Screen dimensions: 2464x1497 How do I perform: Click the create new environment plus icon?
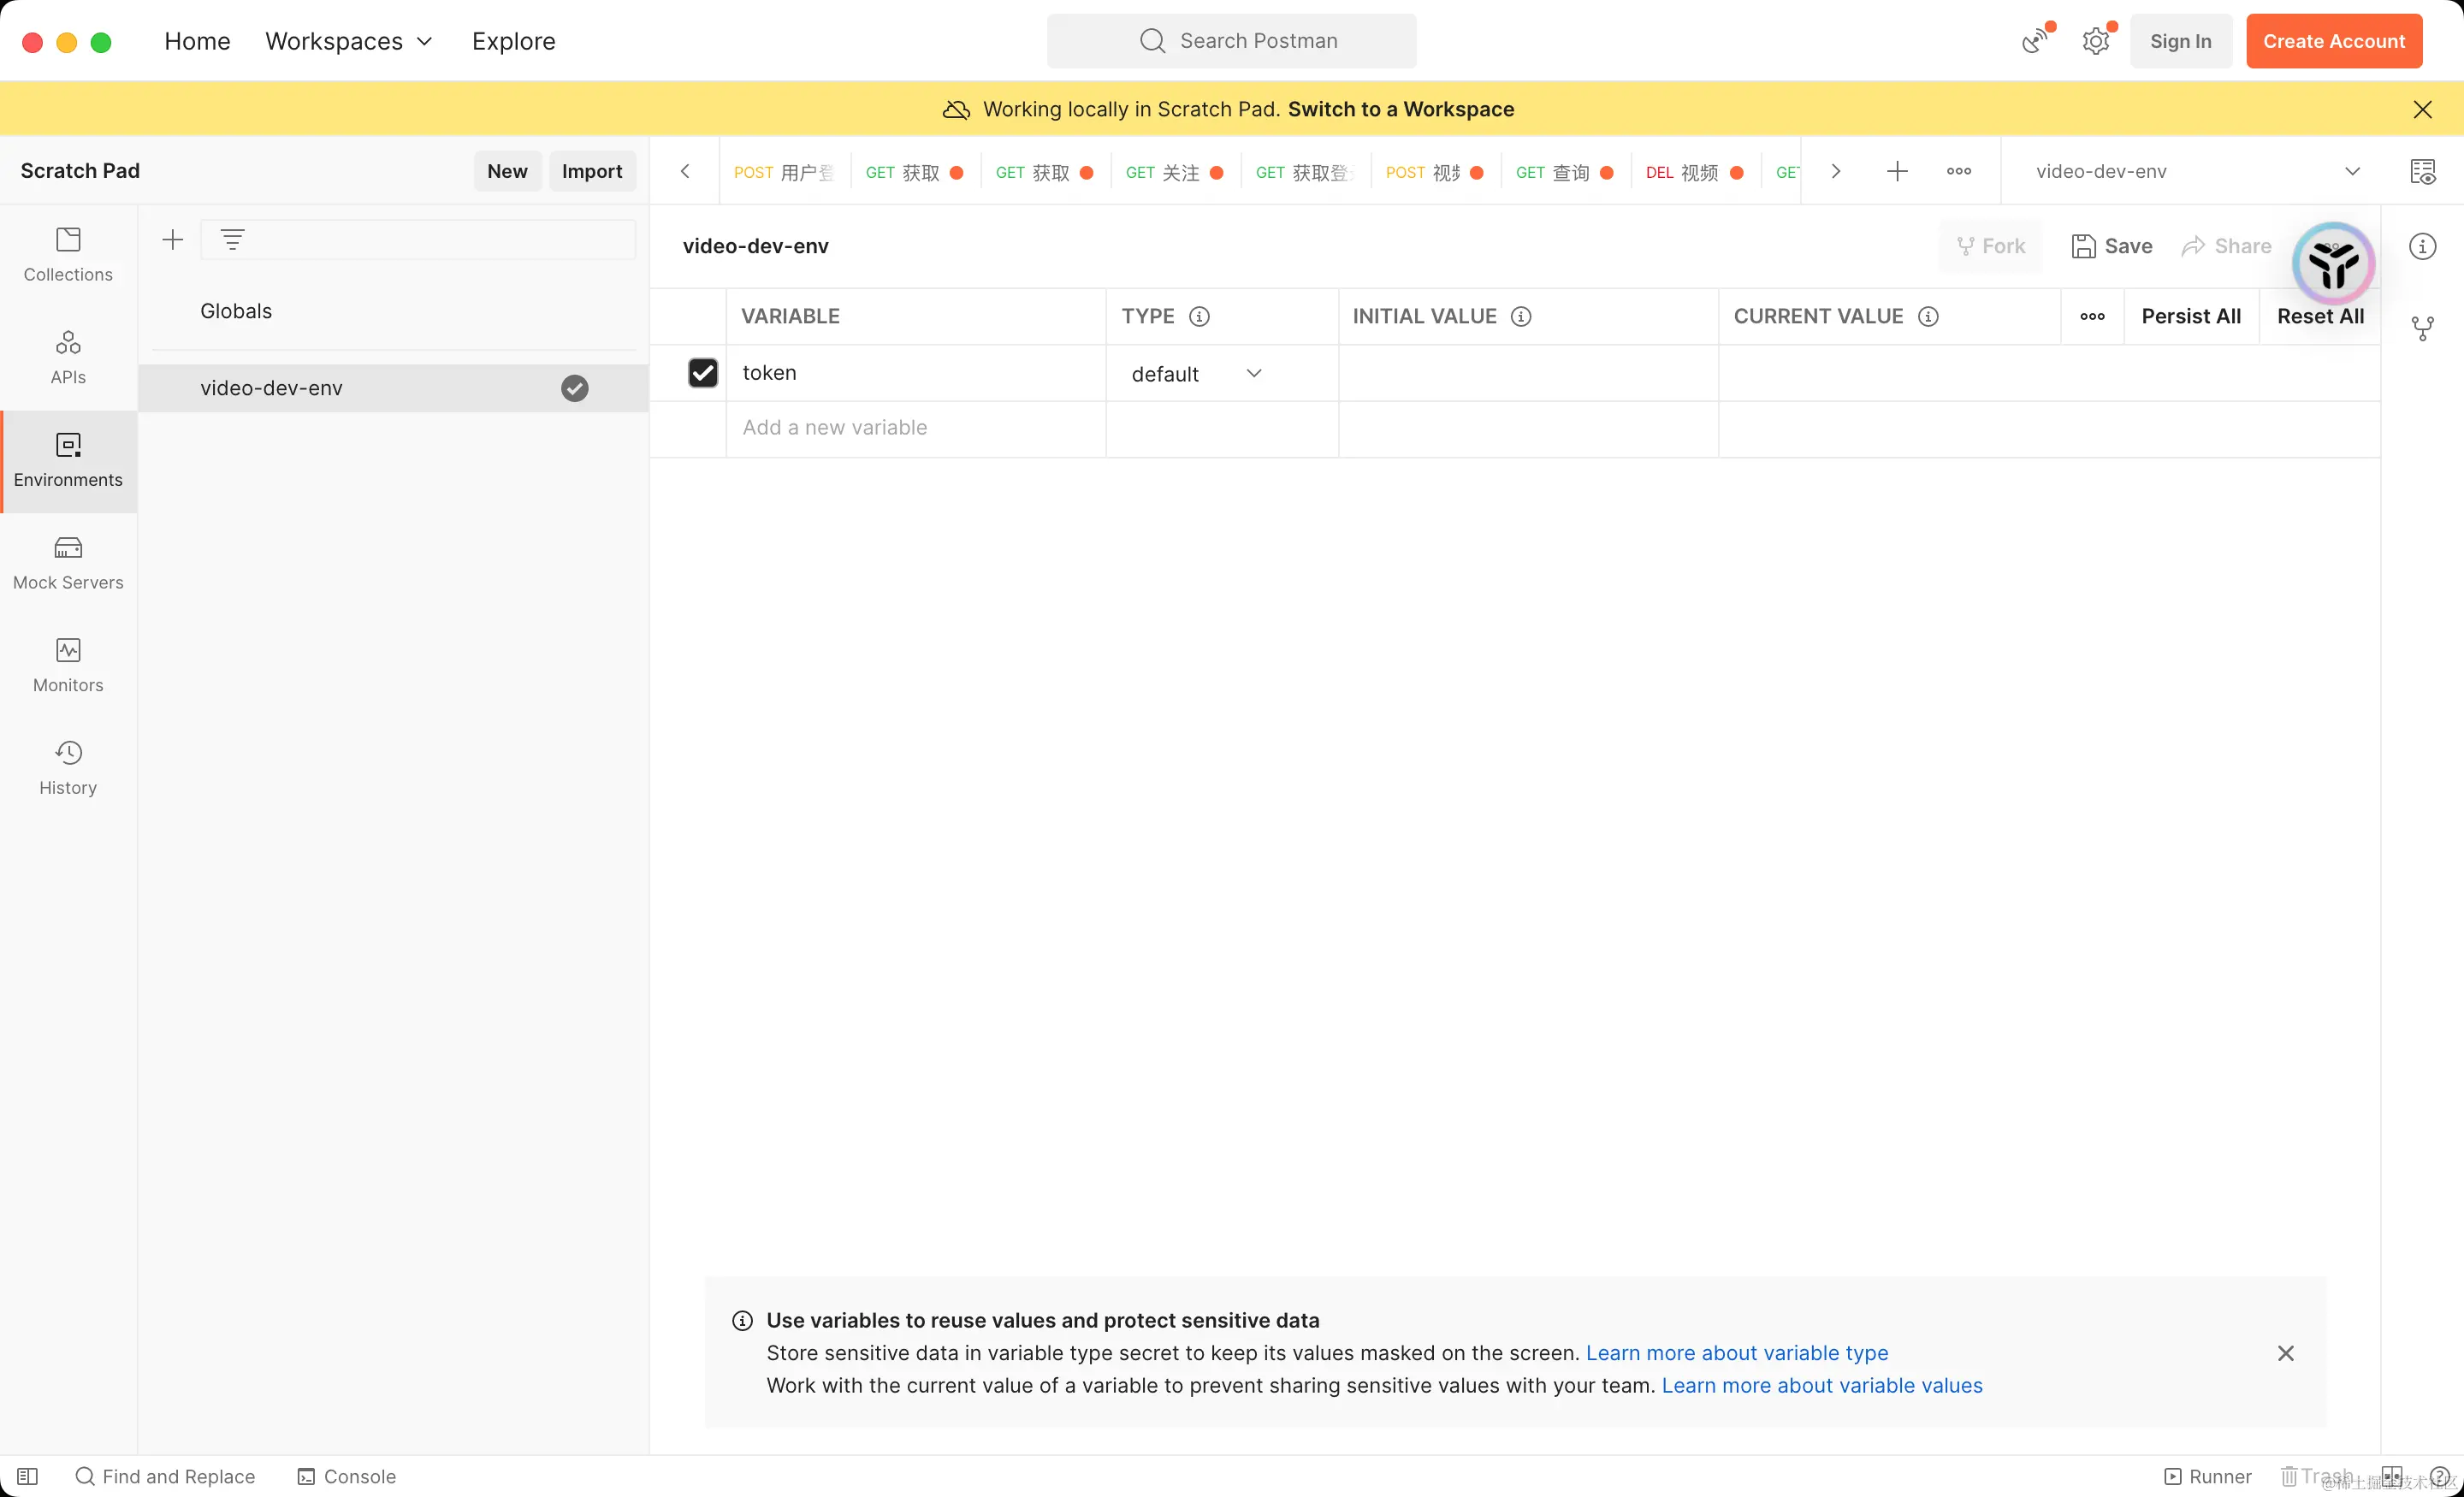tap(172, 239)
